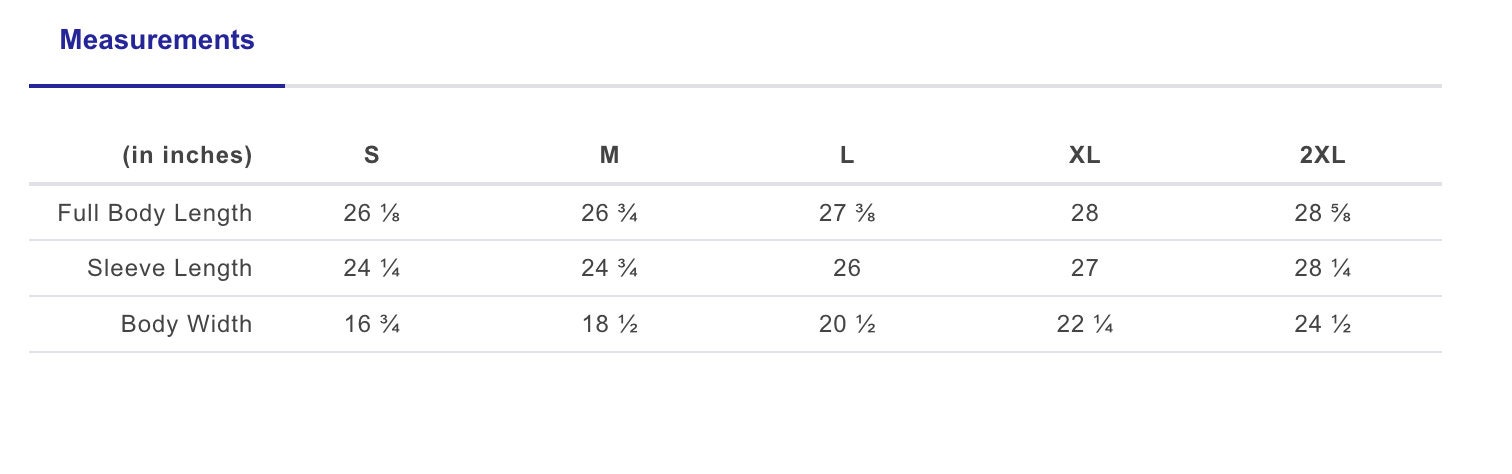
Task: Click the (in inches) unit label
Action: [187, 156]
